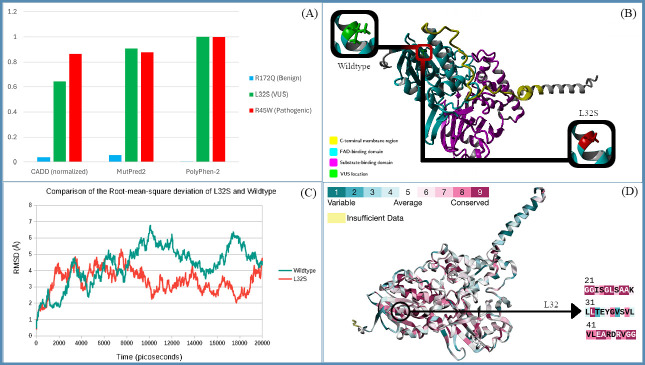Click the blue R172Q bar above CADD (normalized)
The image size is (645, 365).
44,159
